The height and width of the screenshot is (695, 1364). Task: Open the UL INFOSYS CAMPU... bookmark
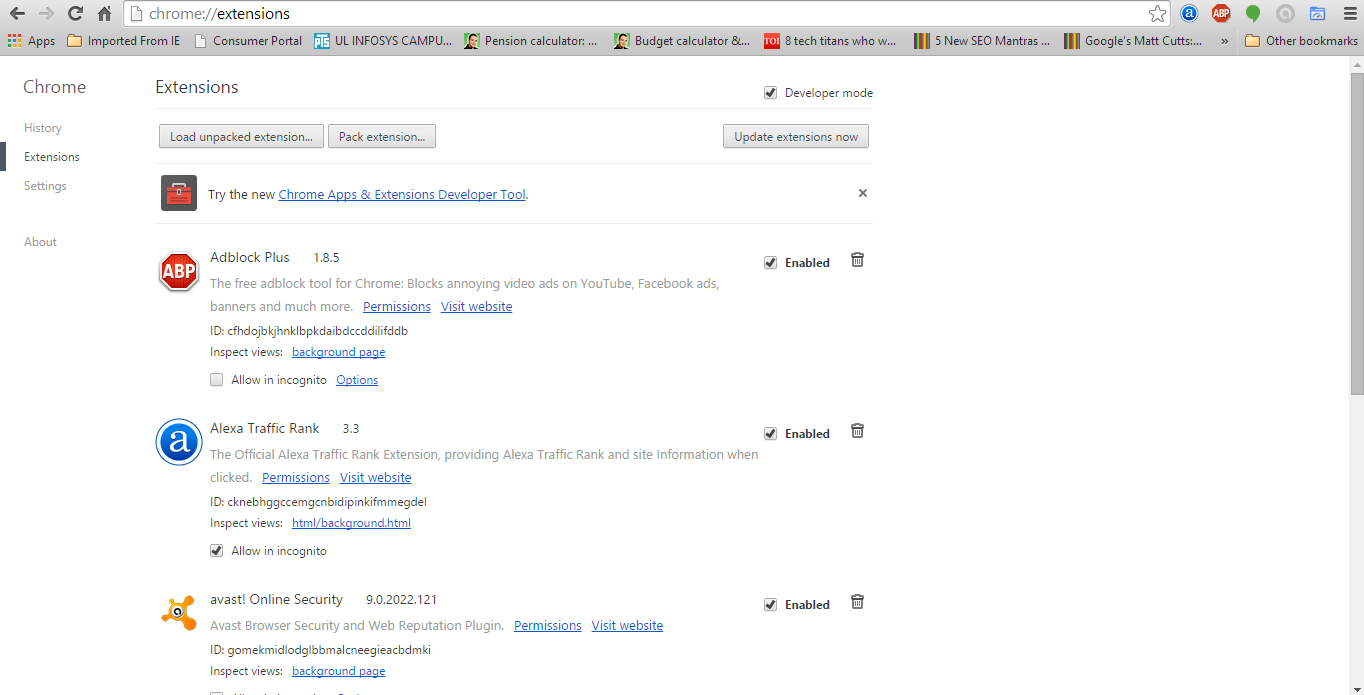coord(383,41)
